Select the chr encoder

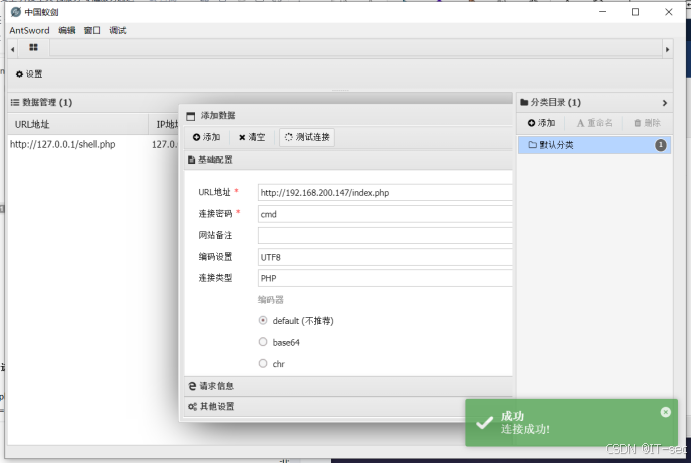pyautogui.click(x=263, y=363)
